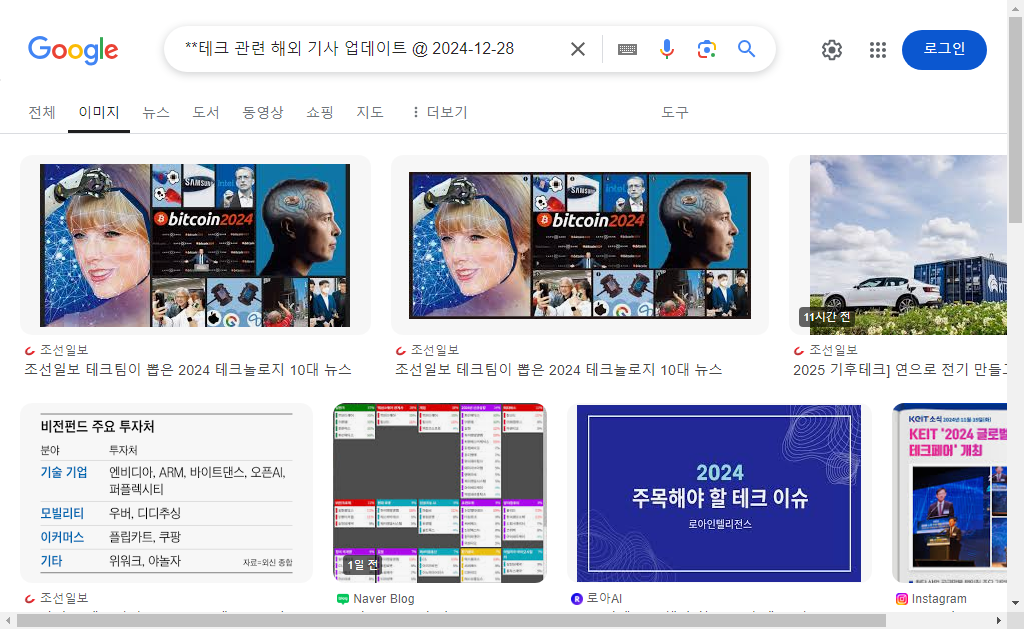Switch to the 지도 tab
The height and width of the screenshot is (629, 1024).
370,112
